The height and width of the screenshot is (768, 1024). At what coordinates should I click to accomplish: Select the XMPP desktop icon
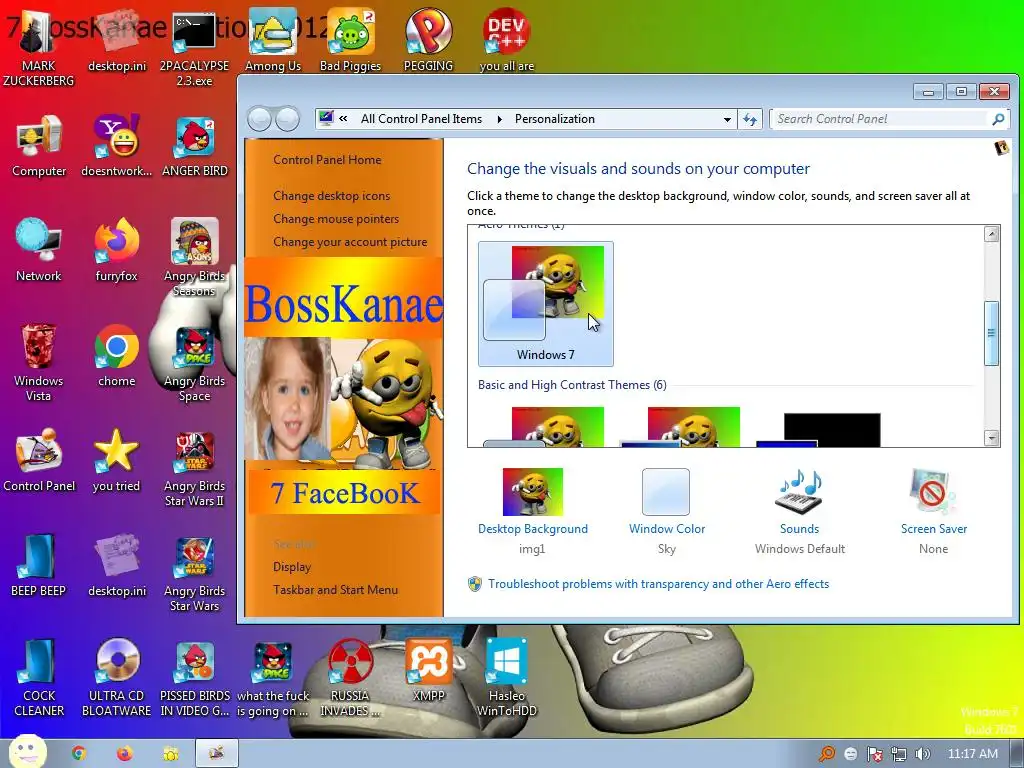[428, 671]
